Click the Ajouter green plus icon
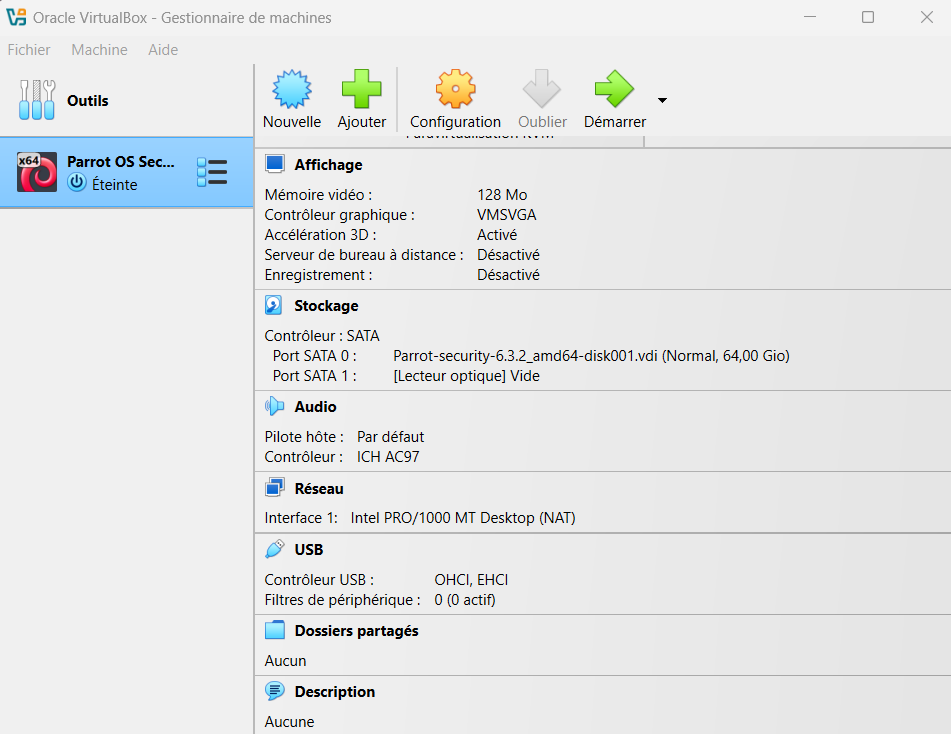Image resolution: width=951 pixels, height=734 pixels. click(x=361, y=89)
